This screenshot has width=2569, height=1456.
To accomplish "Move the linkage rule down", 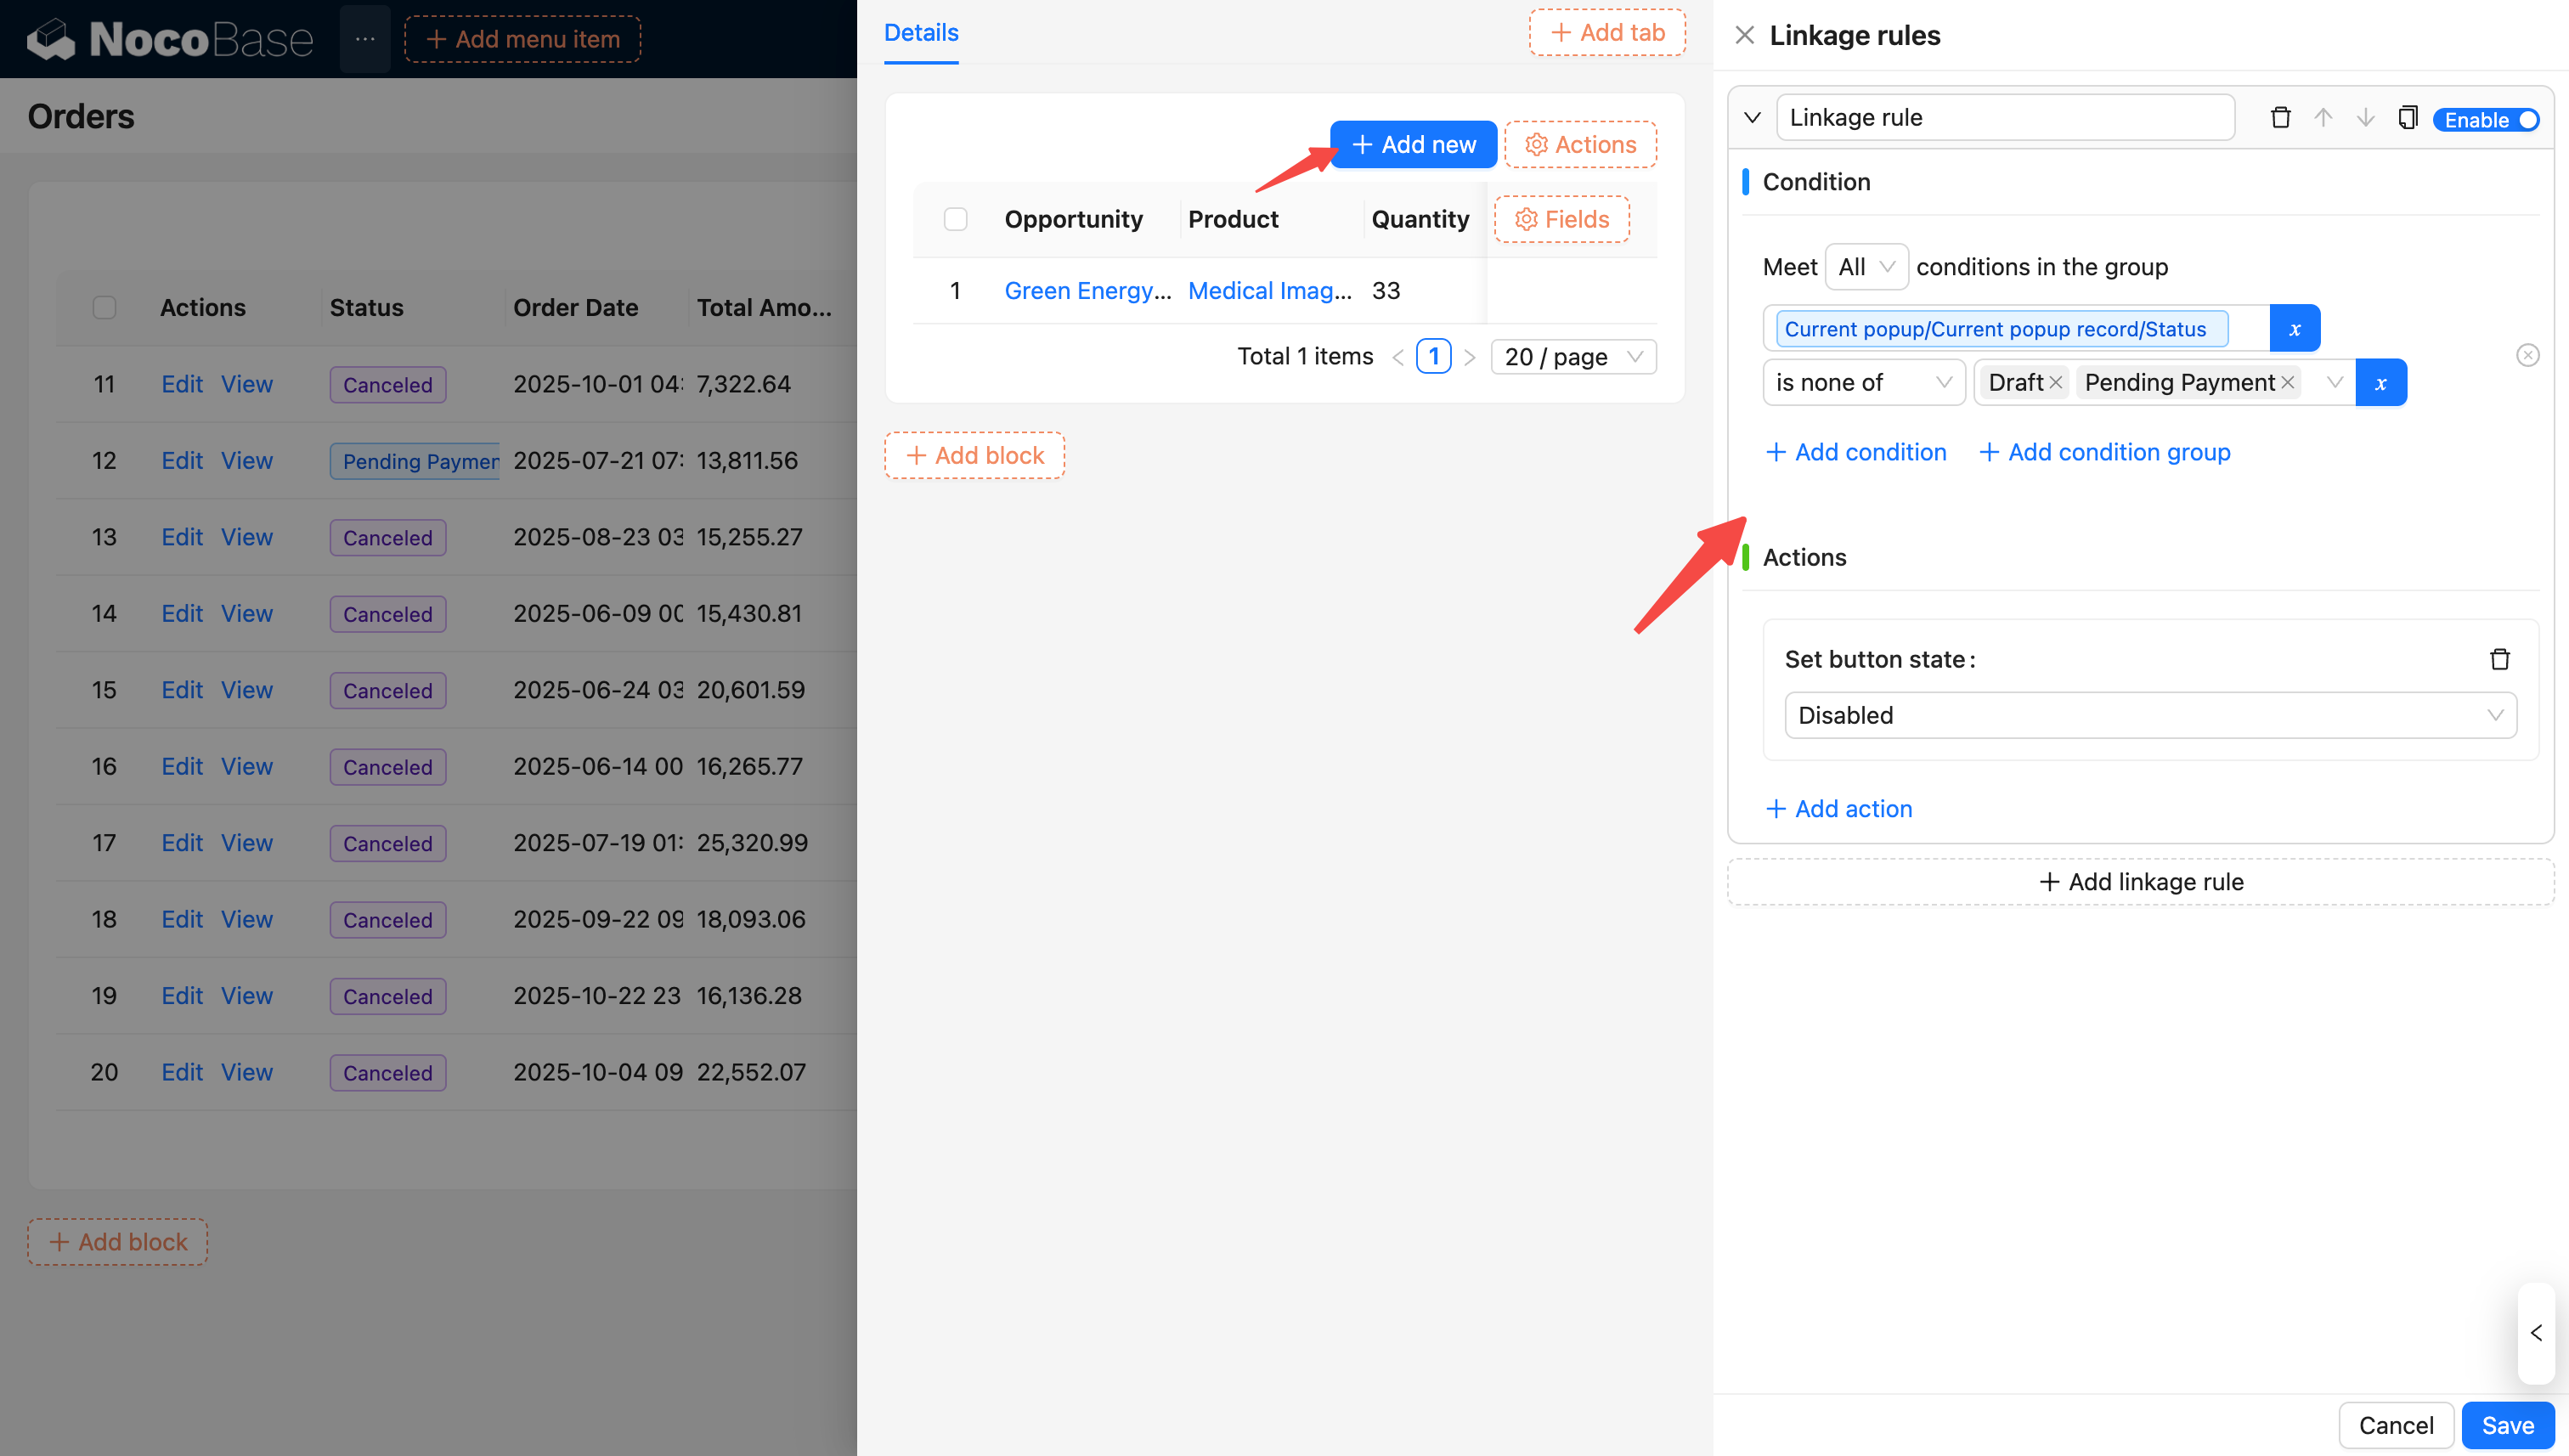I will [x=2365, y=118].
